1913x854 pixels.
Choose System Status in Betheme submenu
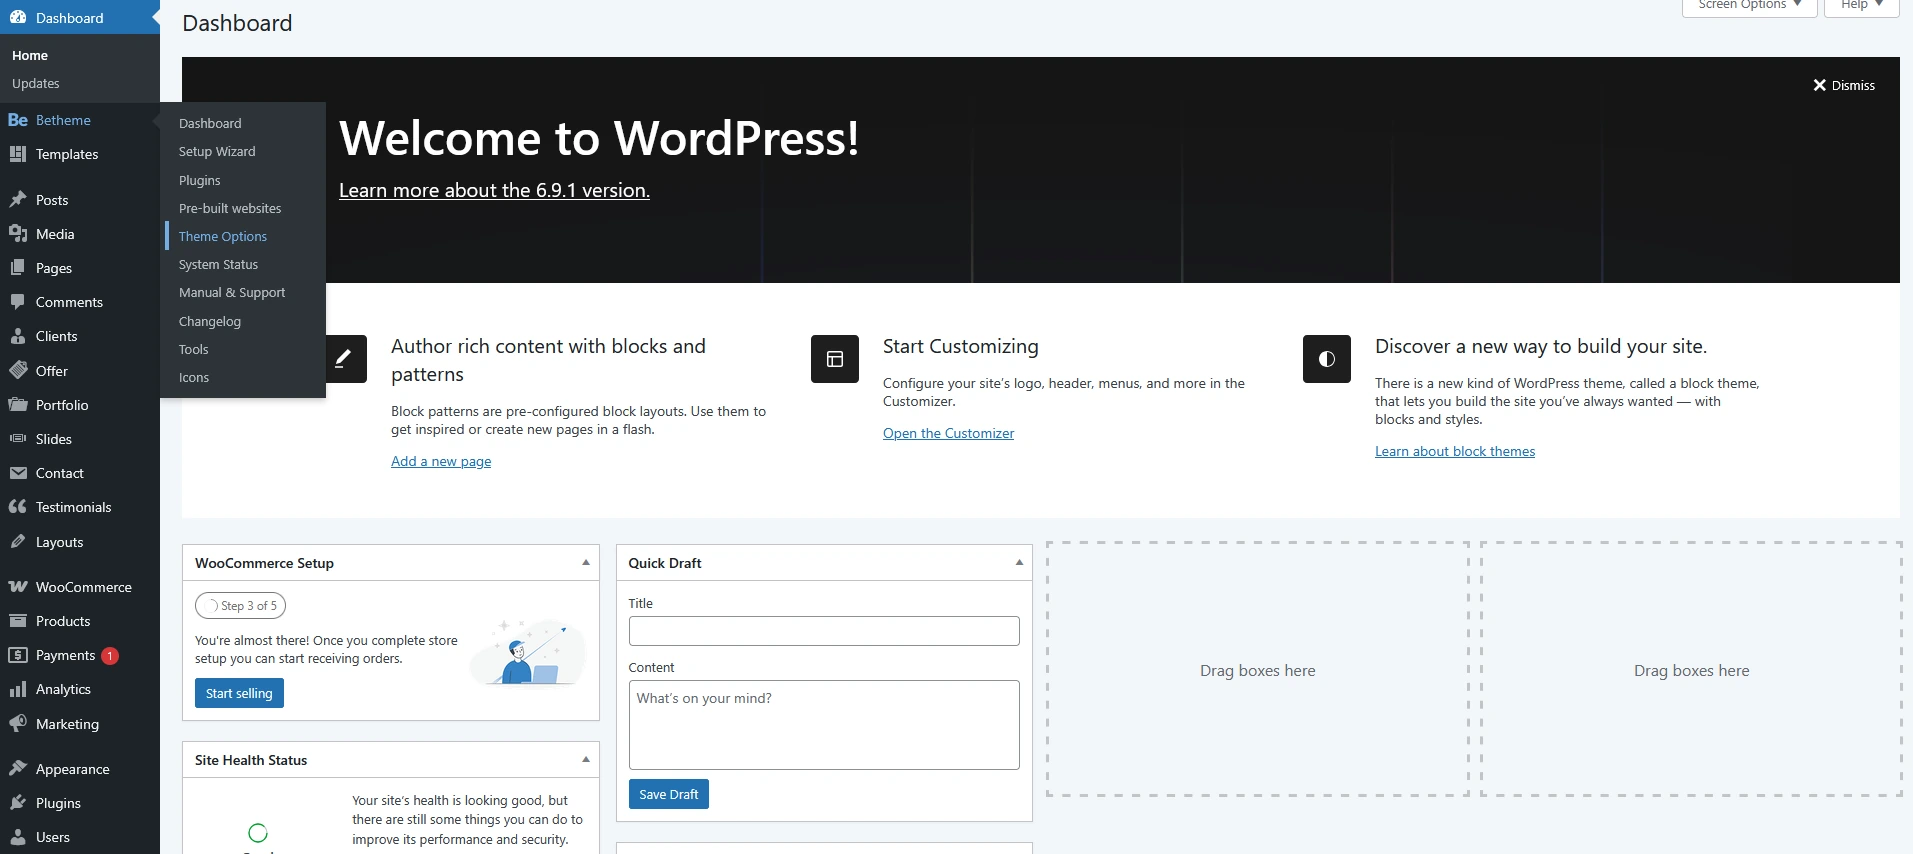(x=218, y=264)
